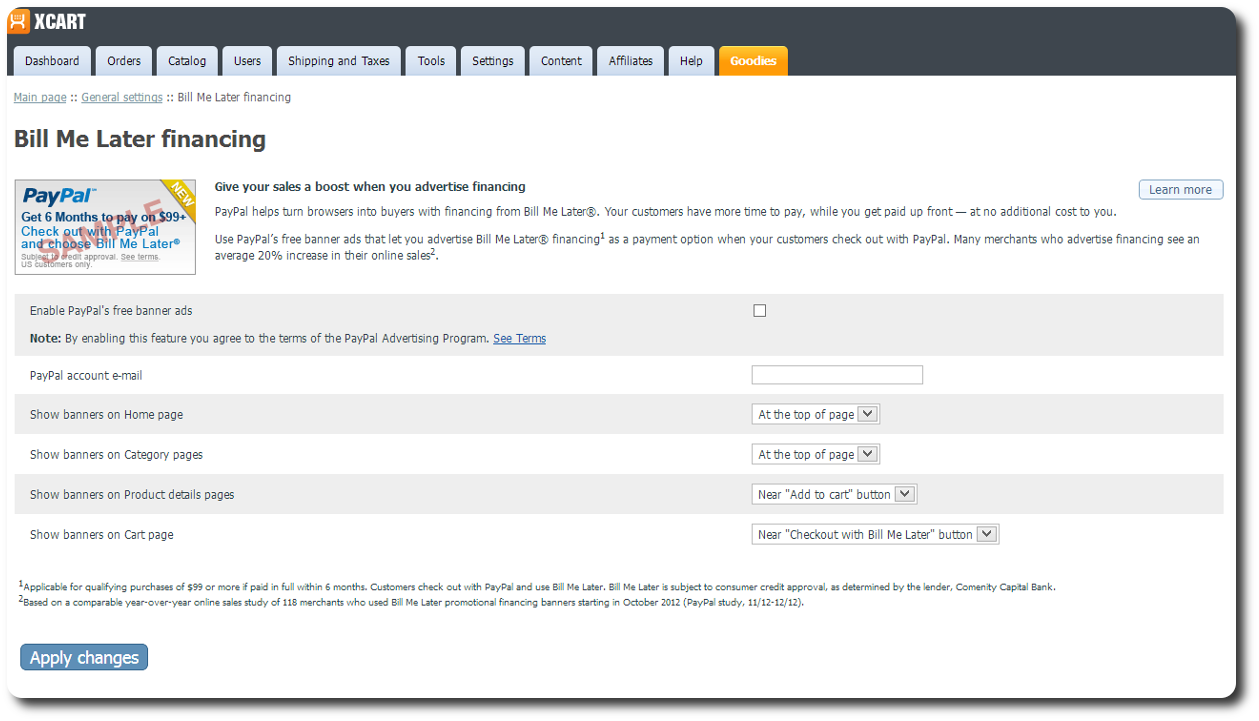
Task: Go to the Affiliates tab
Action: tap(631, 61)
